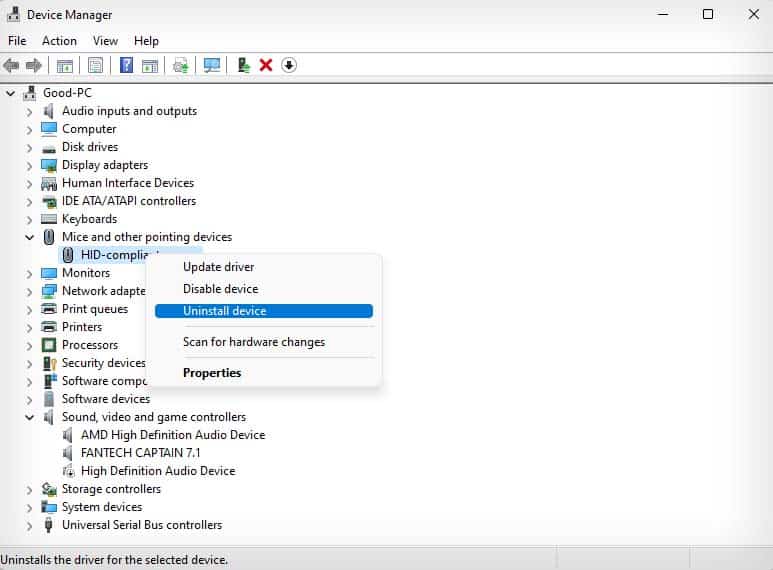This screenshot has height=570, width=773.
Task: Click the Universal Serial Bus plug icon
Action: click(48, 525)
